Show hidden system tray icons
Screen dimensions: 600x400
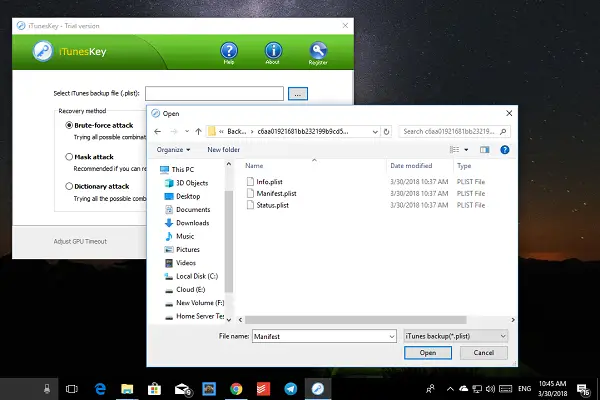click(450, 389)
